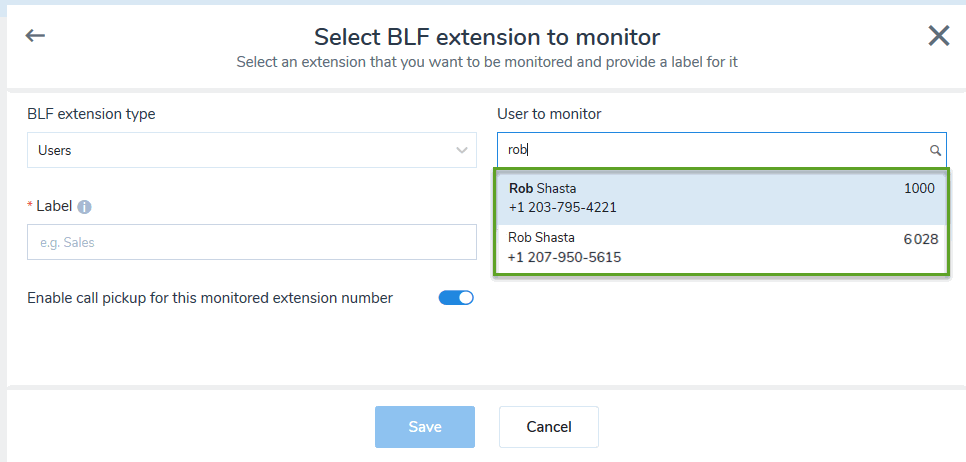Viewport: 966px width, 462px height.
Task: Click the 1000 extension number in results
Action: (919, 189)
